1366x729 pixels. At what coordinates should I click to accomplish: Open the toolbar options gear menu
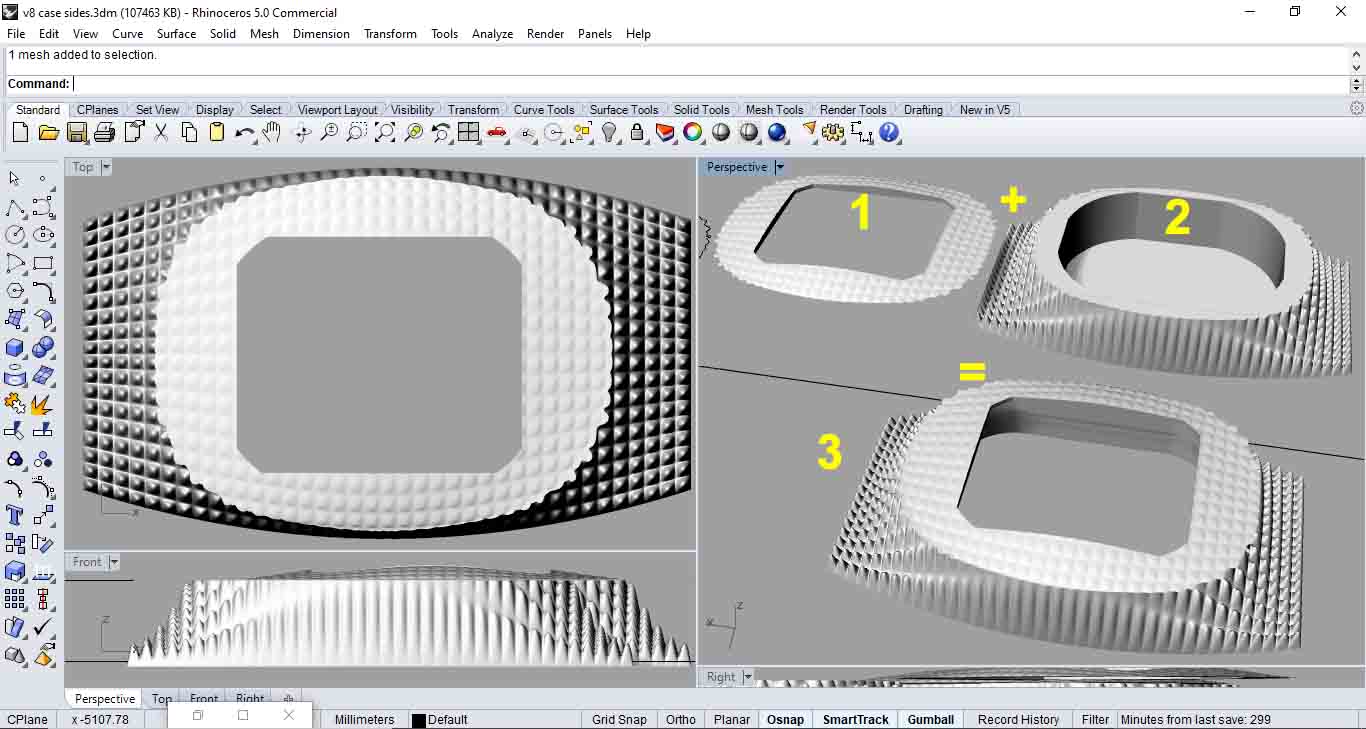[1357, 108]
